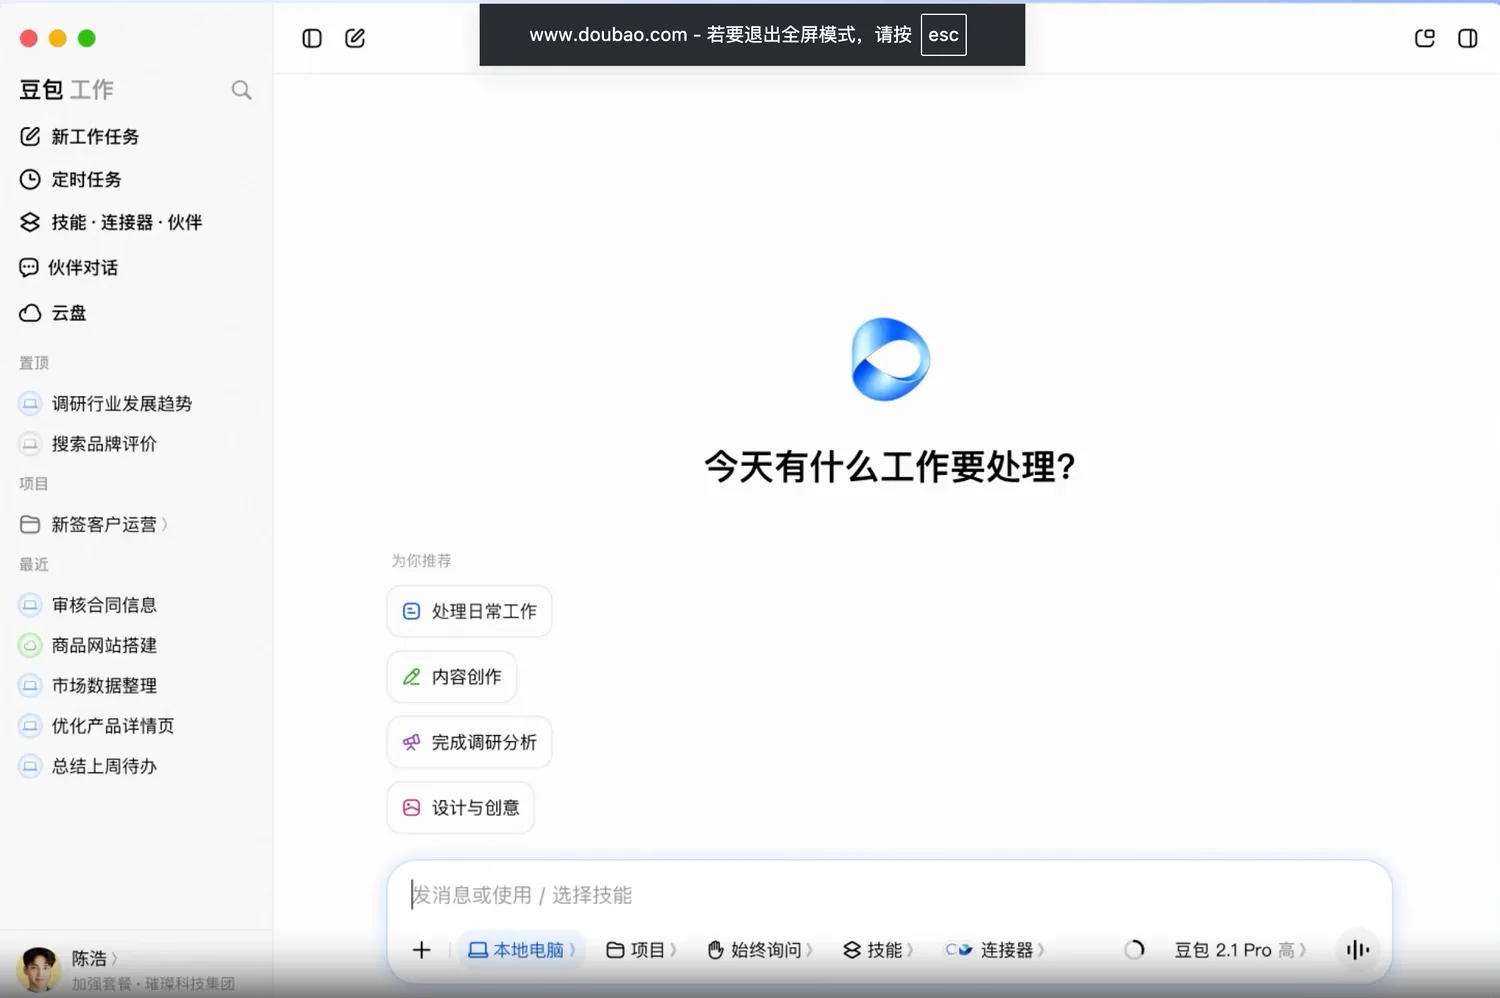Open recent task 总结上周待办
This screenshot has height=998, width=1500.
pos(88,766)
